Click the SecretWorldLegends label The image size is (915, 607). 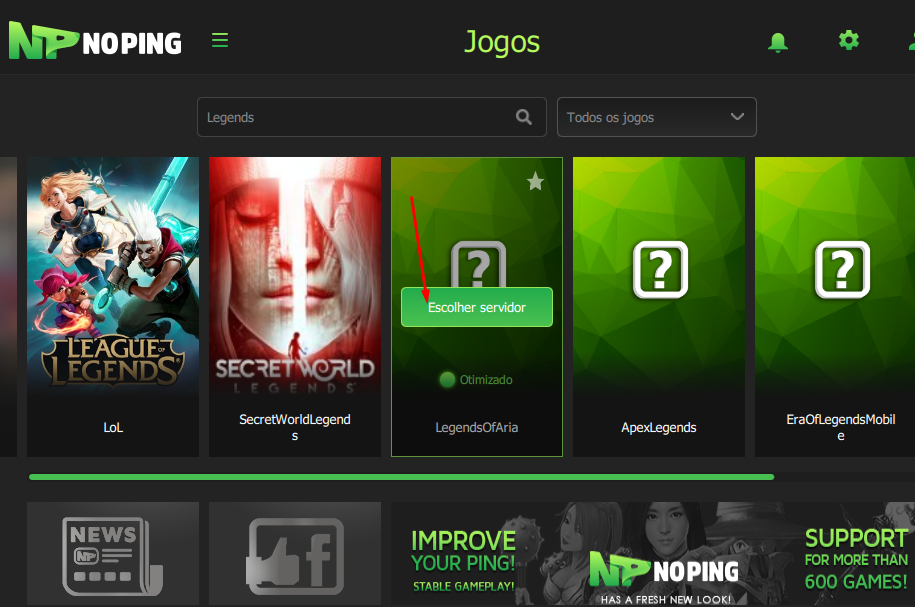(x=295, y=427)
